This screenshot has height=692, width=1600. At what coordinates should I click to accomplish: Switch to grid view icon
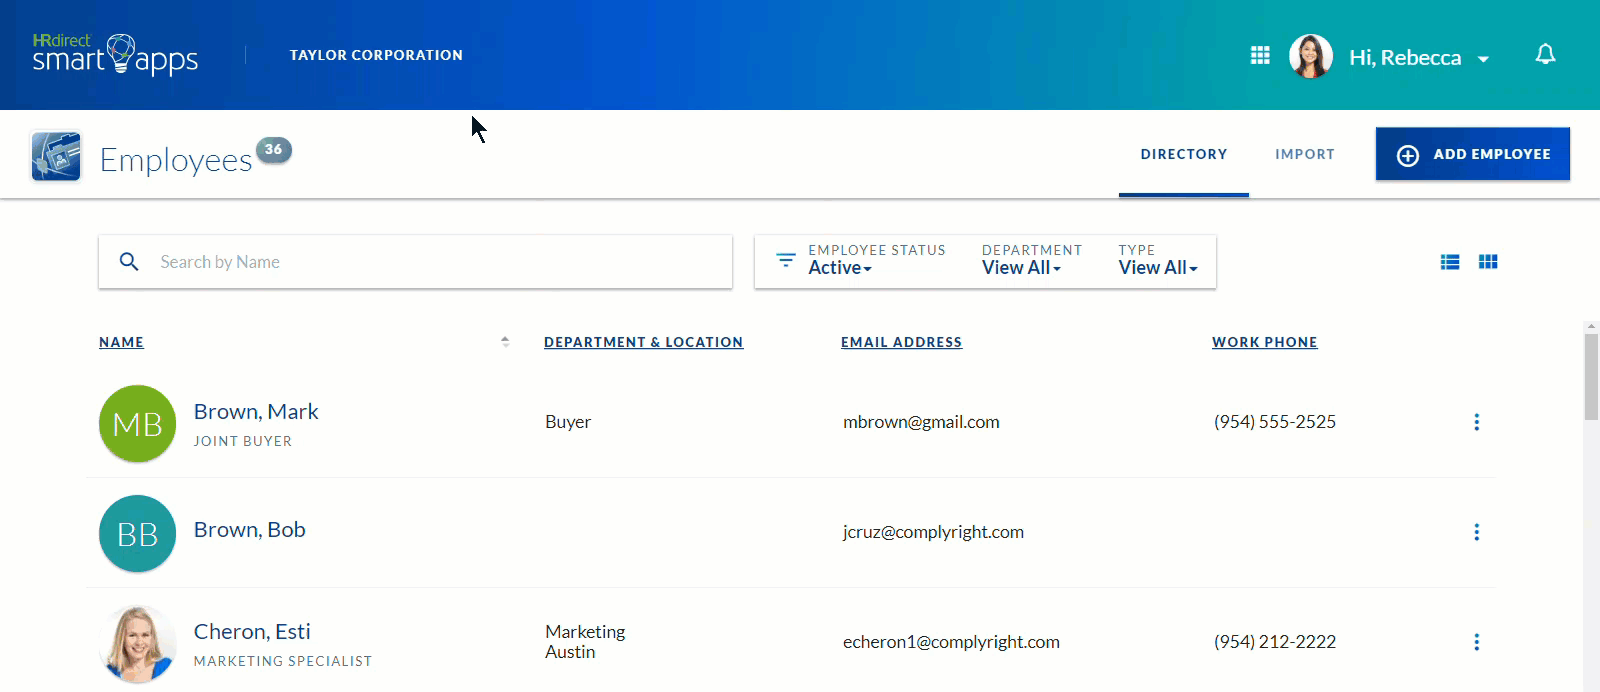pyautogui.click(x=1488, y=262)
